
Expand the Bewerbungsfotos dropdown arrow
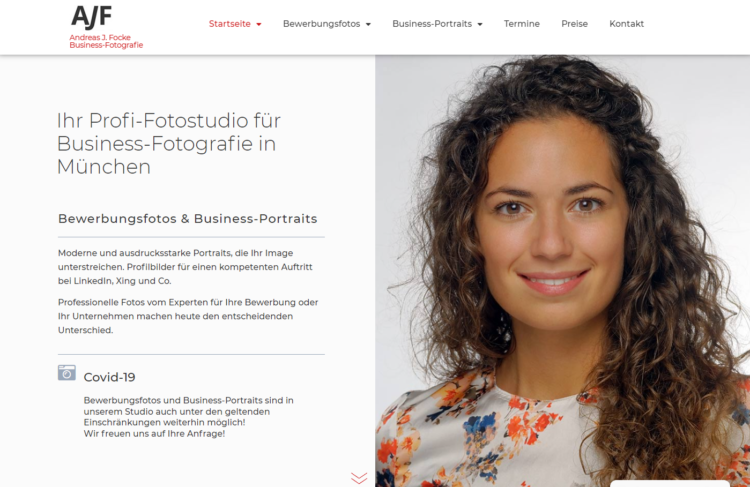click(x=368, y=24)
